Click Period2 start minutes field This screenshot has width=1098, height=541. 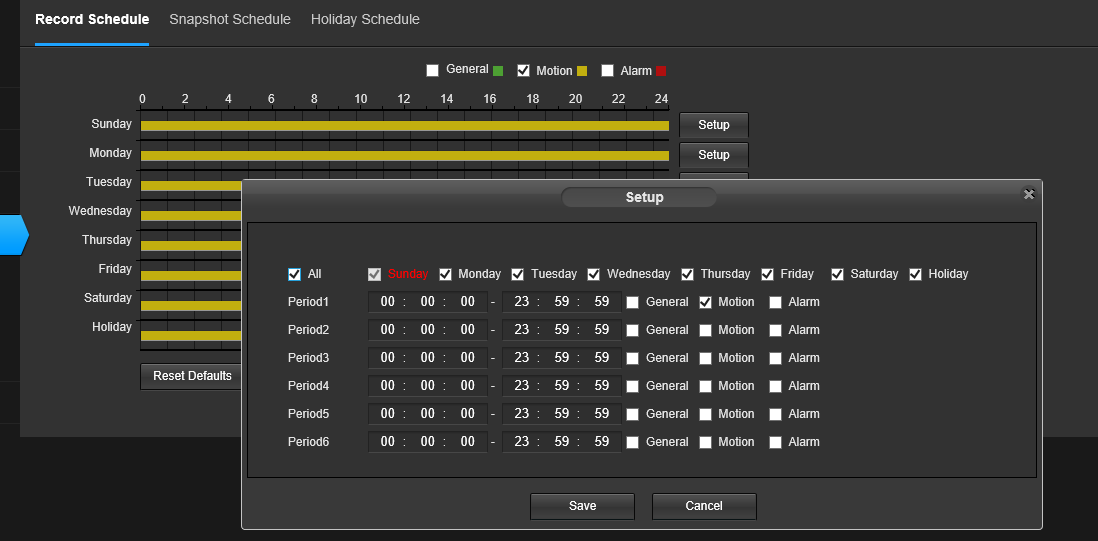pyautogui.click(x=427, y=330)
